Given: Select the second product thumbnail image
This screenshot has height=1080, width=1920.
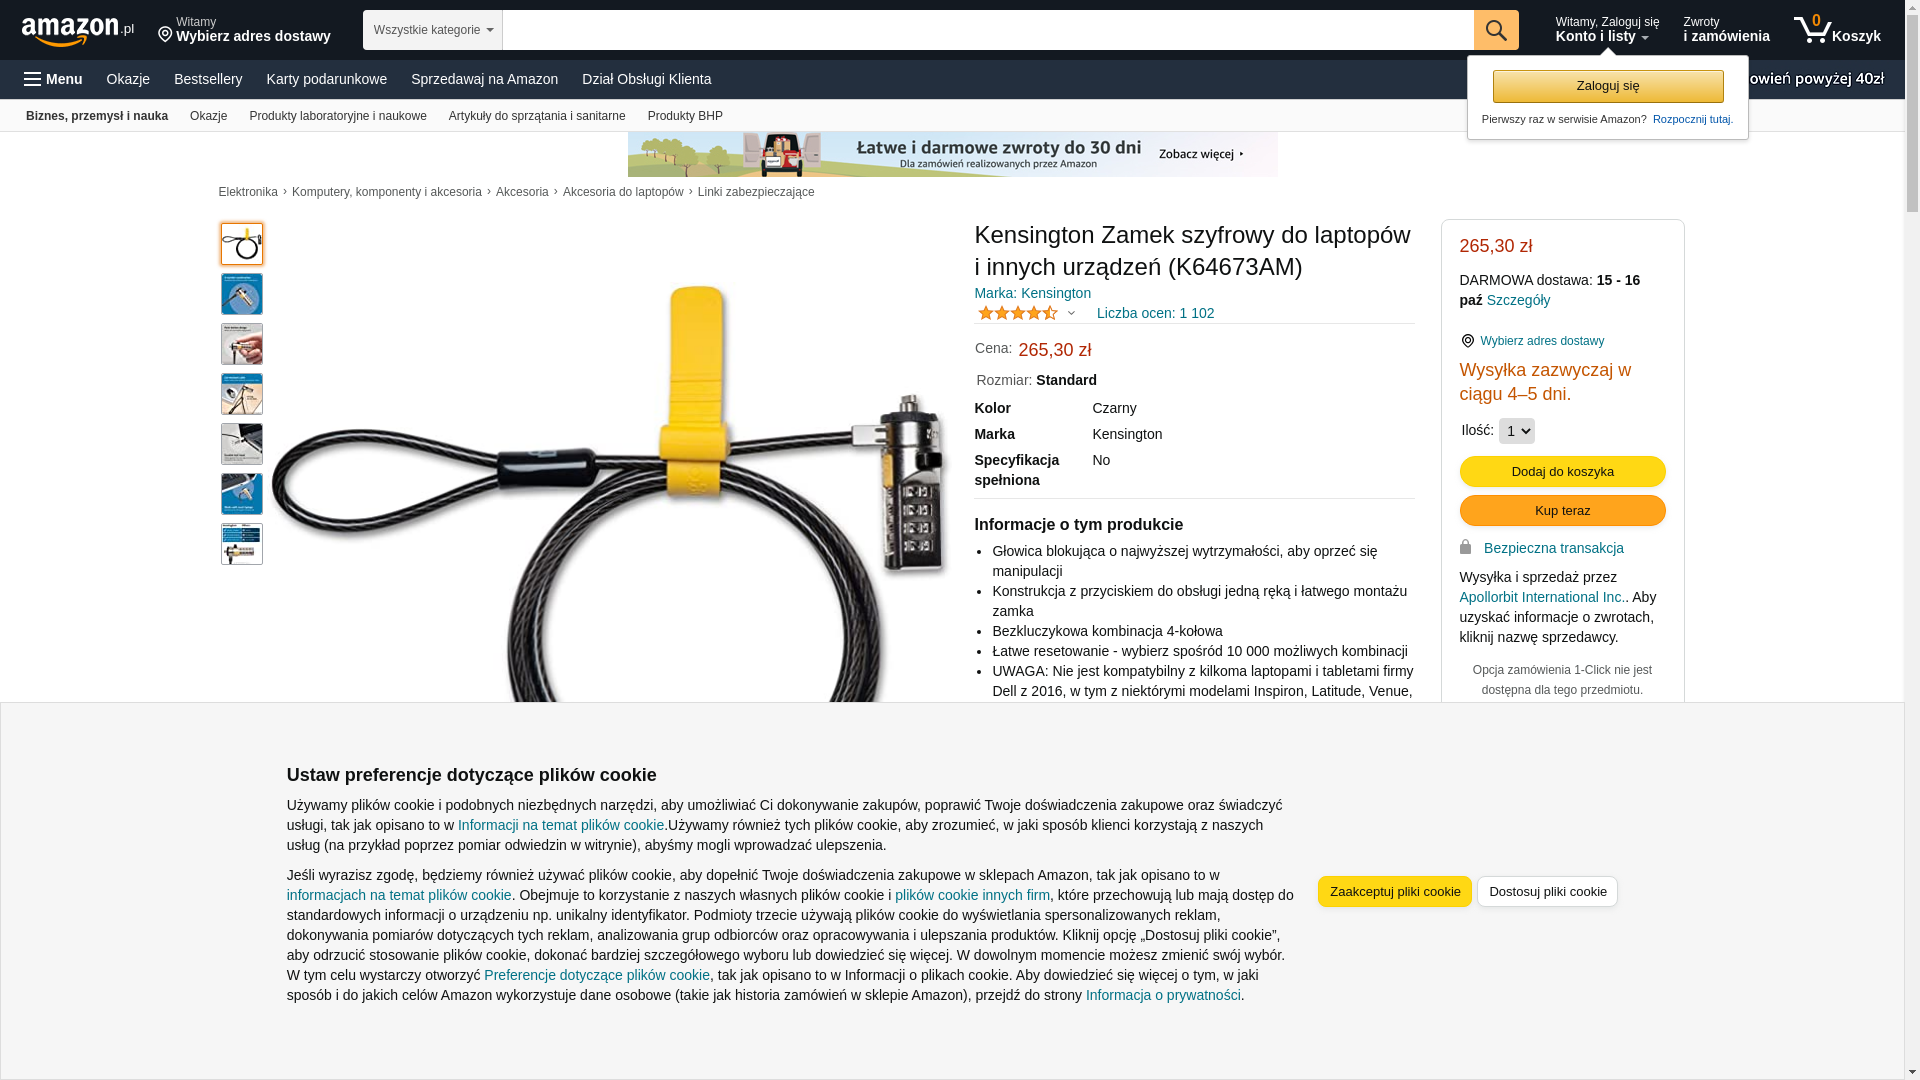Looking at the screenshot, I should [x=242, y=294].
